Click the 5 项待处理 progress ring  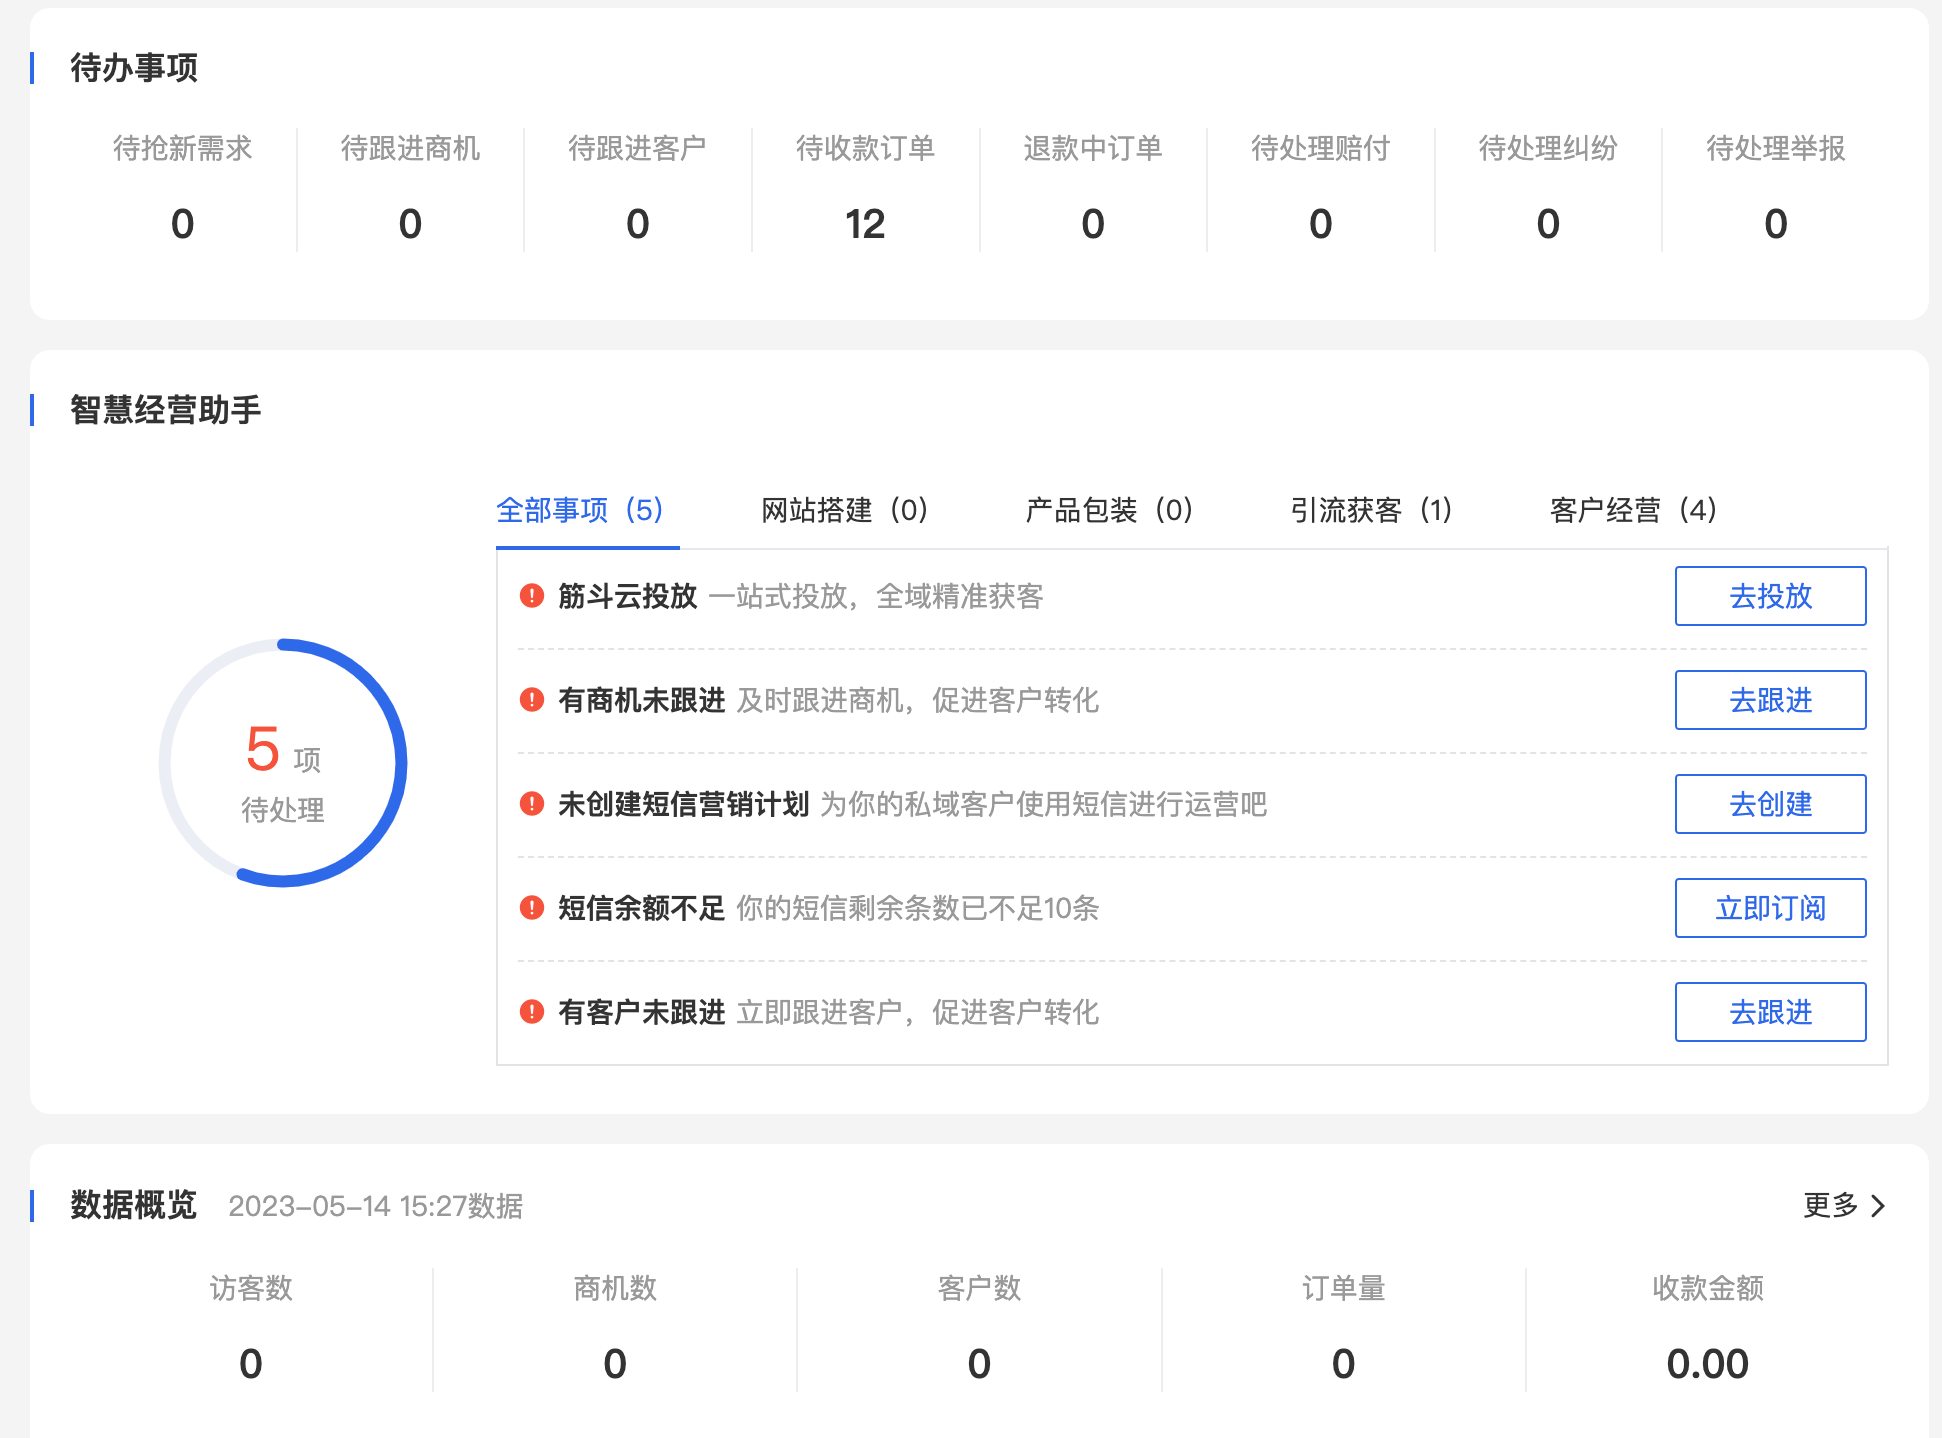click(283, 763)
